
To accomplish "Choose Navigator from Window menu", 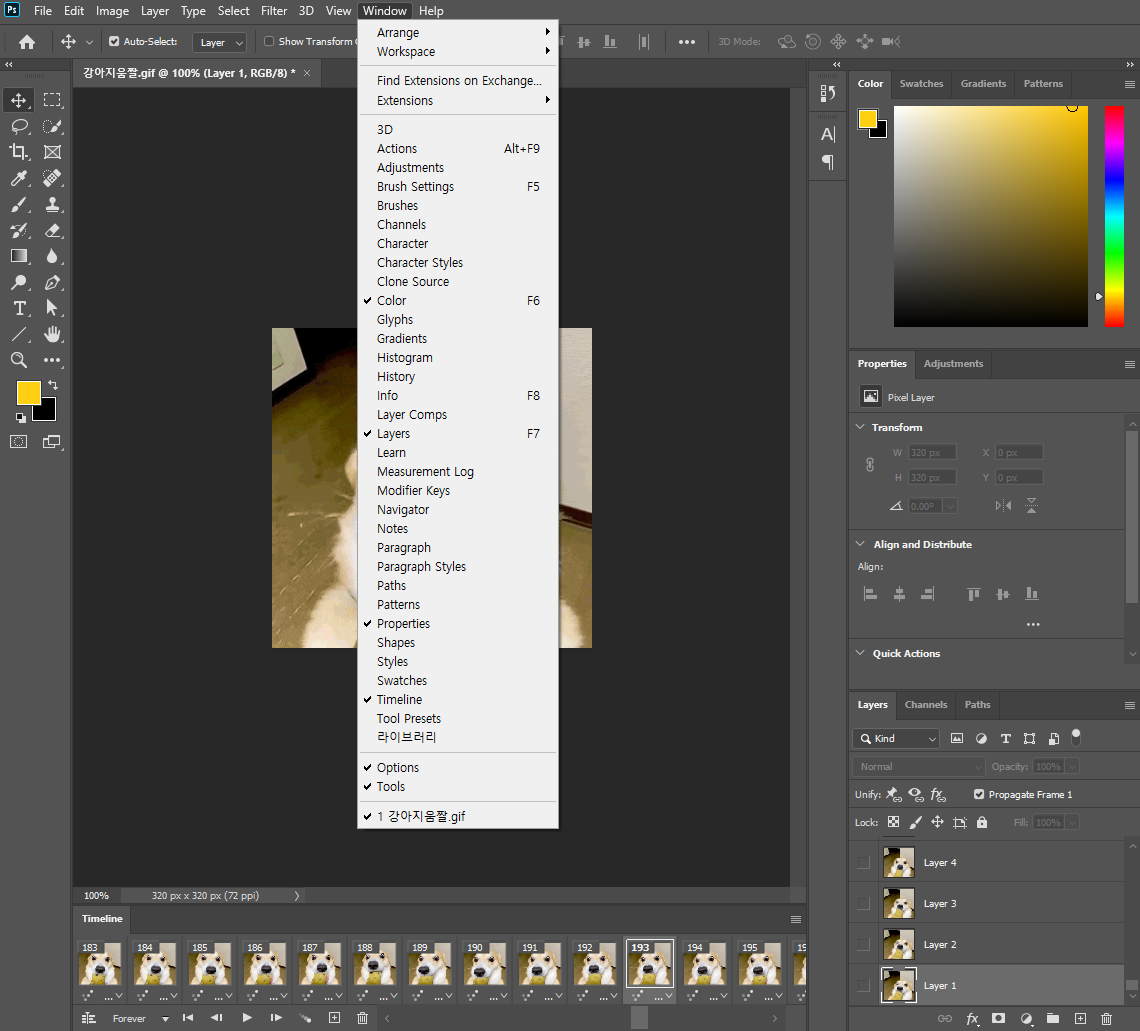I will (458, 510).
